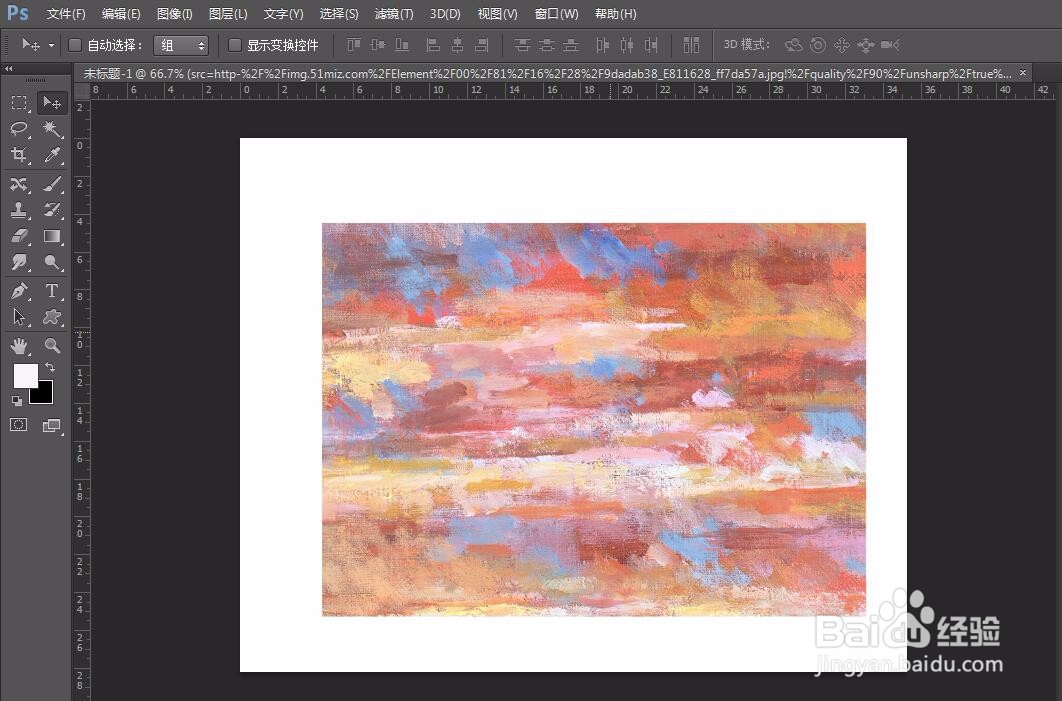Image resolution: width=1062 pixels, height=701 pixels.
Task: Select the Pen tool
Action: [x=19, y=291]
